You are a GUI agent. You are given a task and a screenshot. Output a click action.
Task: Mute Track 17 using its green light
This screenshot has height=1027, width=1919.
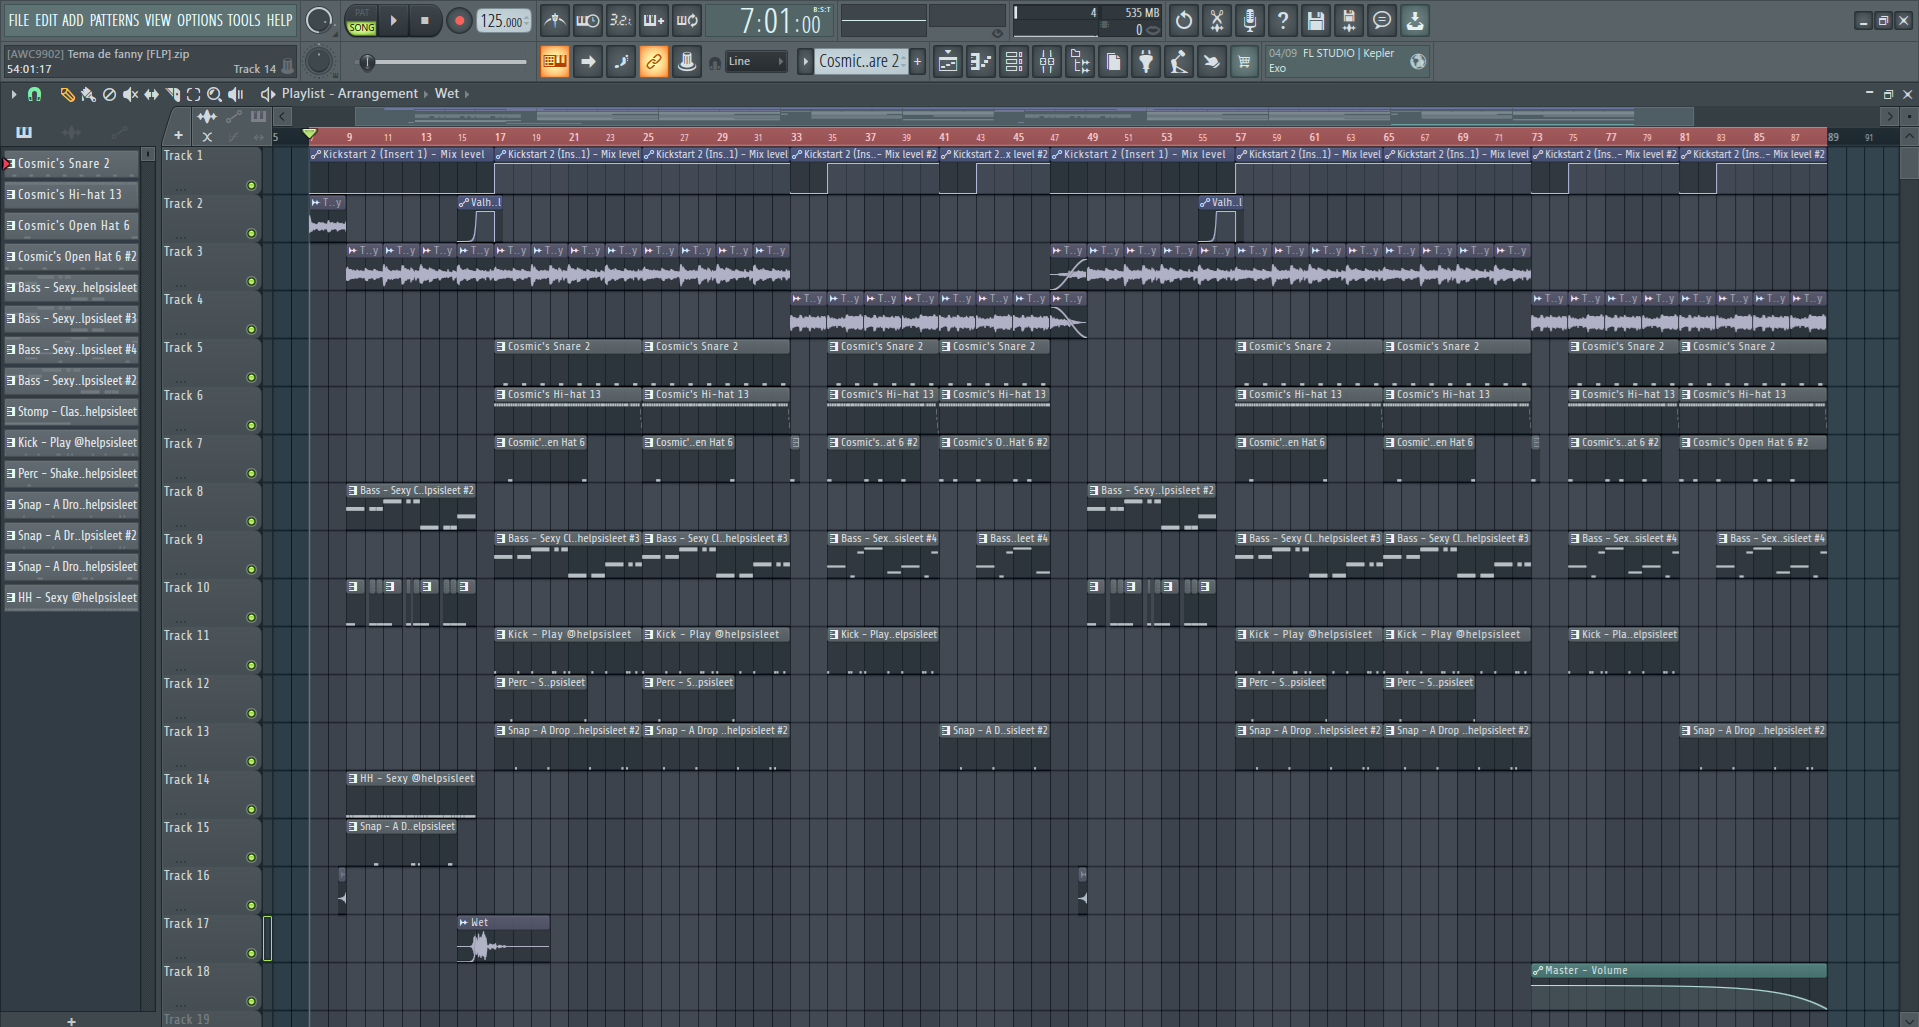tap(251, 953)
